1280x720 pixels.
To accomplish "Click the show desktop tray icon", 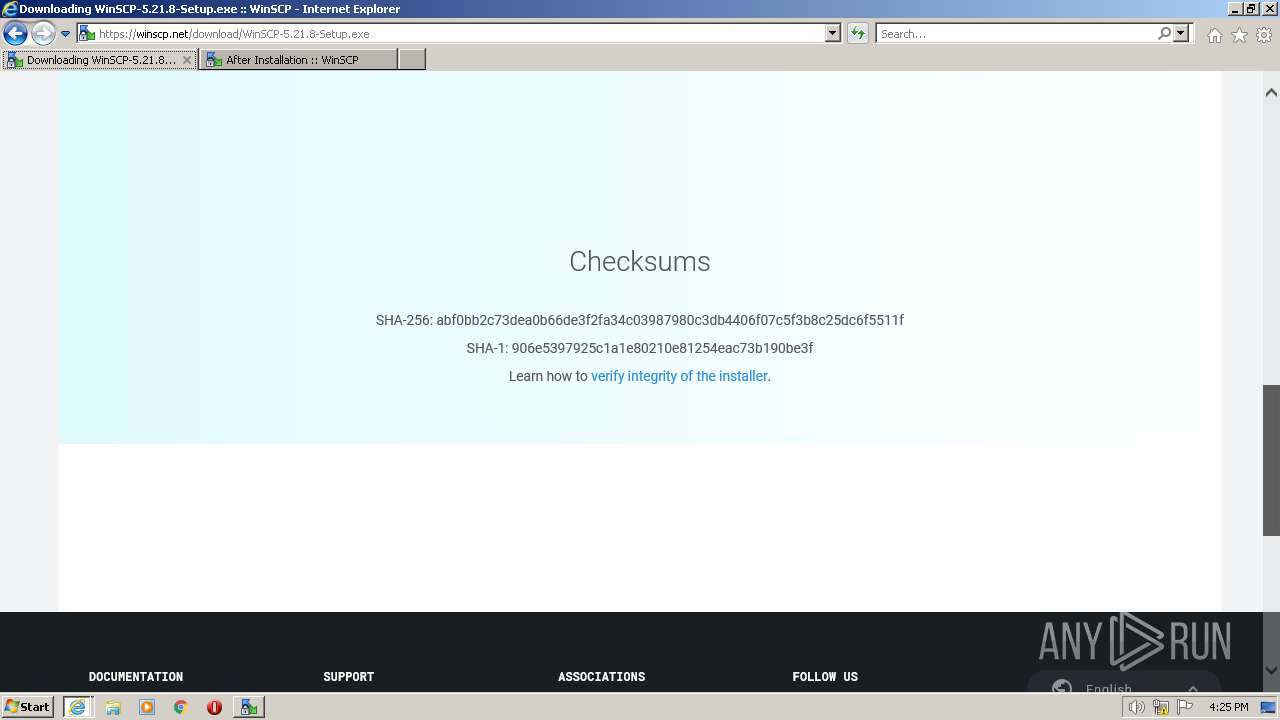I will (1270, 707).
